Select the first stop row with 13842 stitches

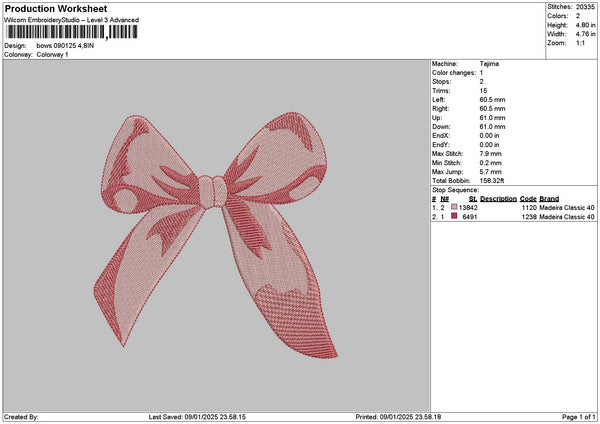[x=512, y=207]
